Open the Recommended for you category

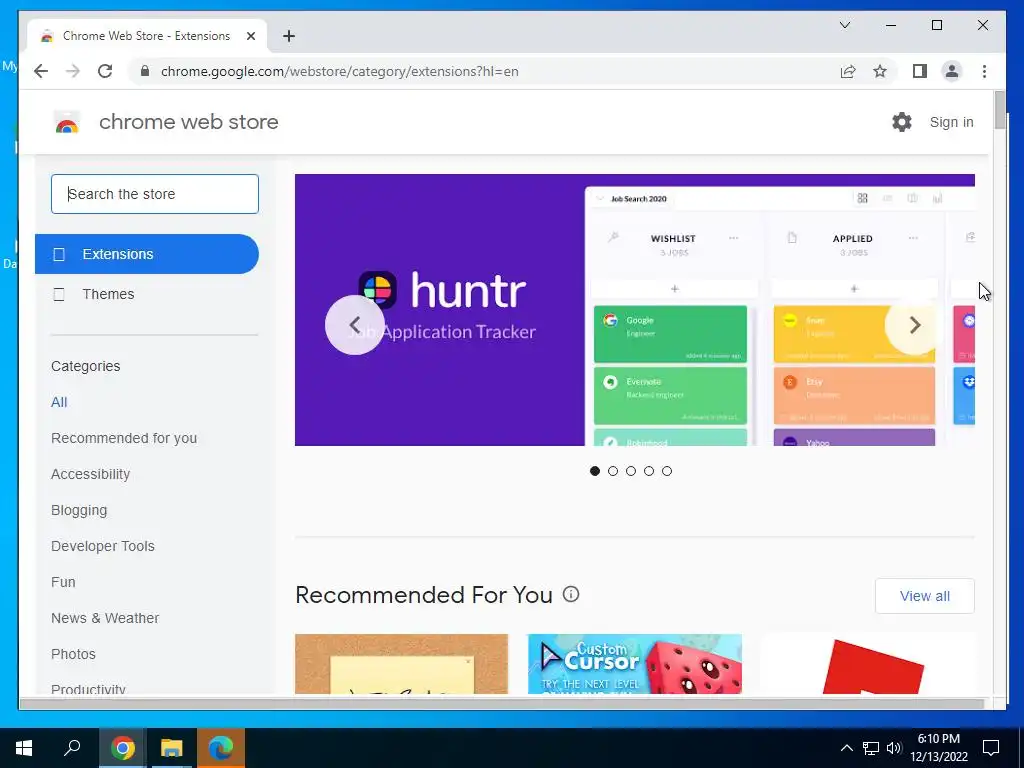(x=124, y=438)
